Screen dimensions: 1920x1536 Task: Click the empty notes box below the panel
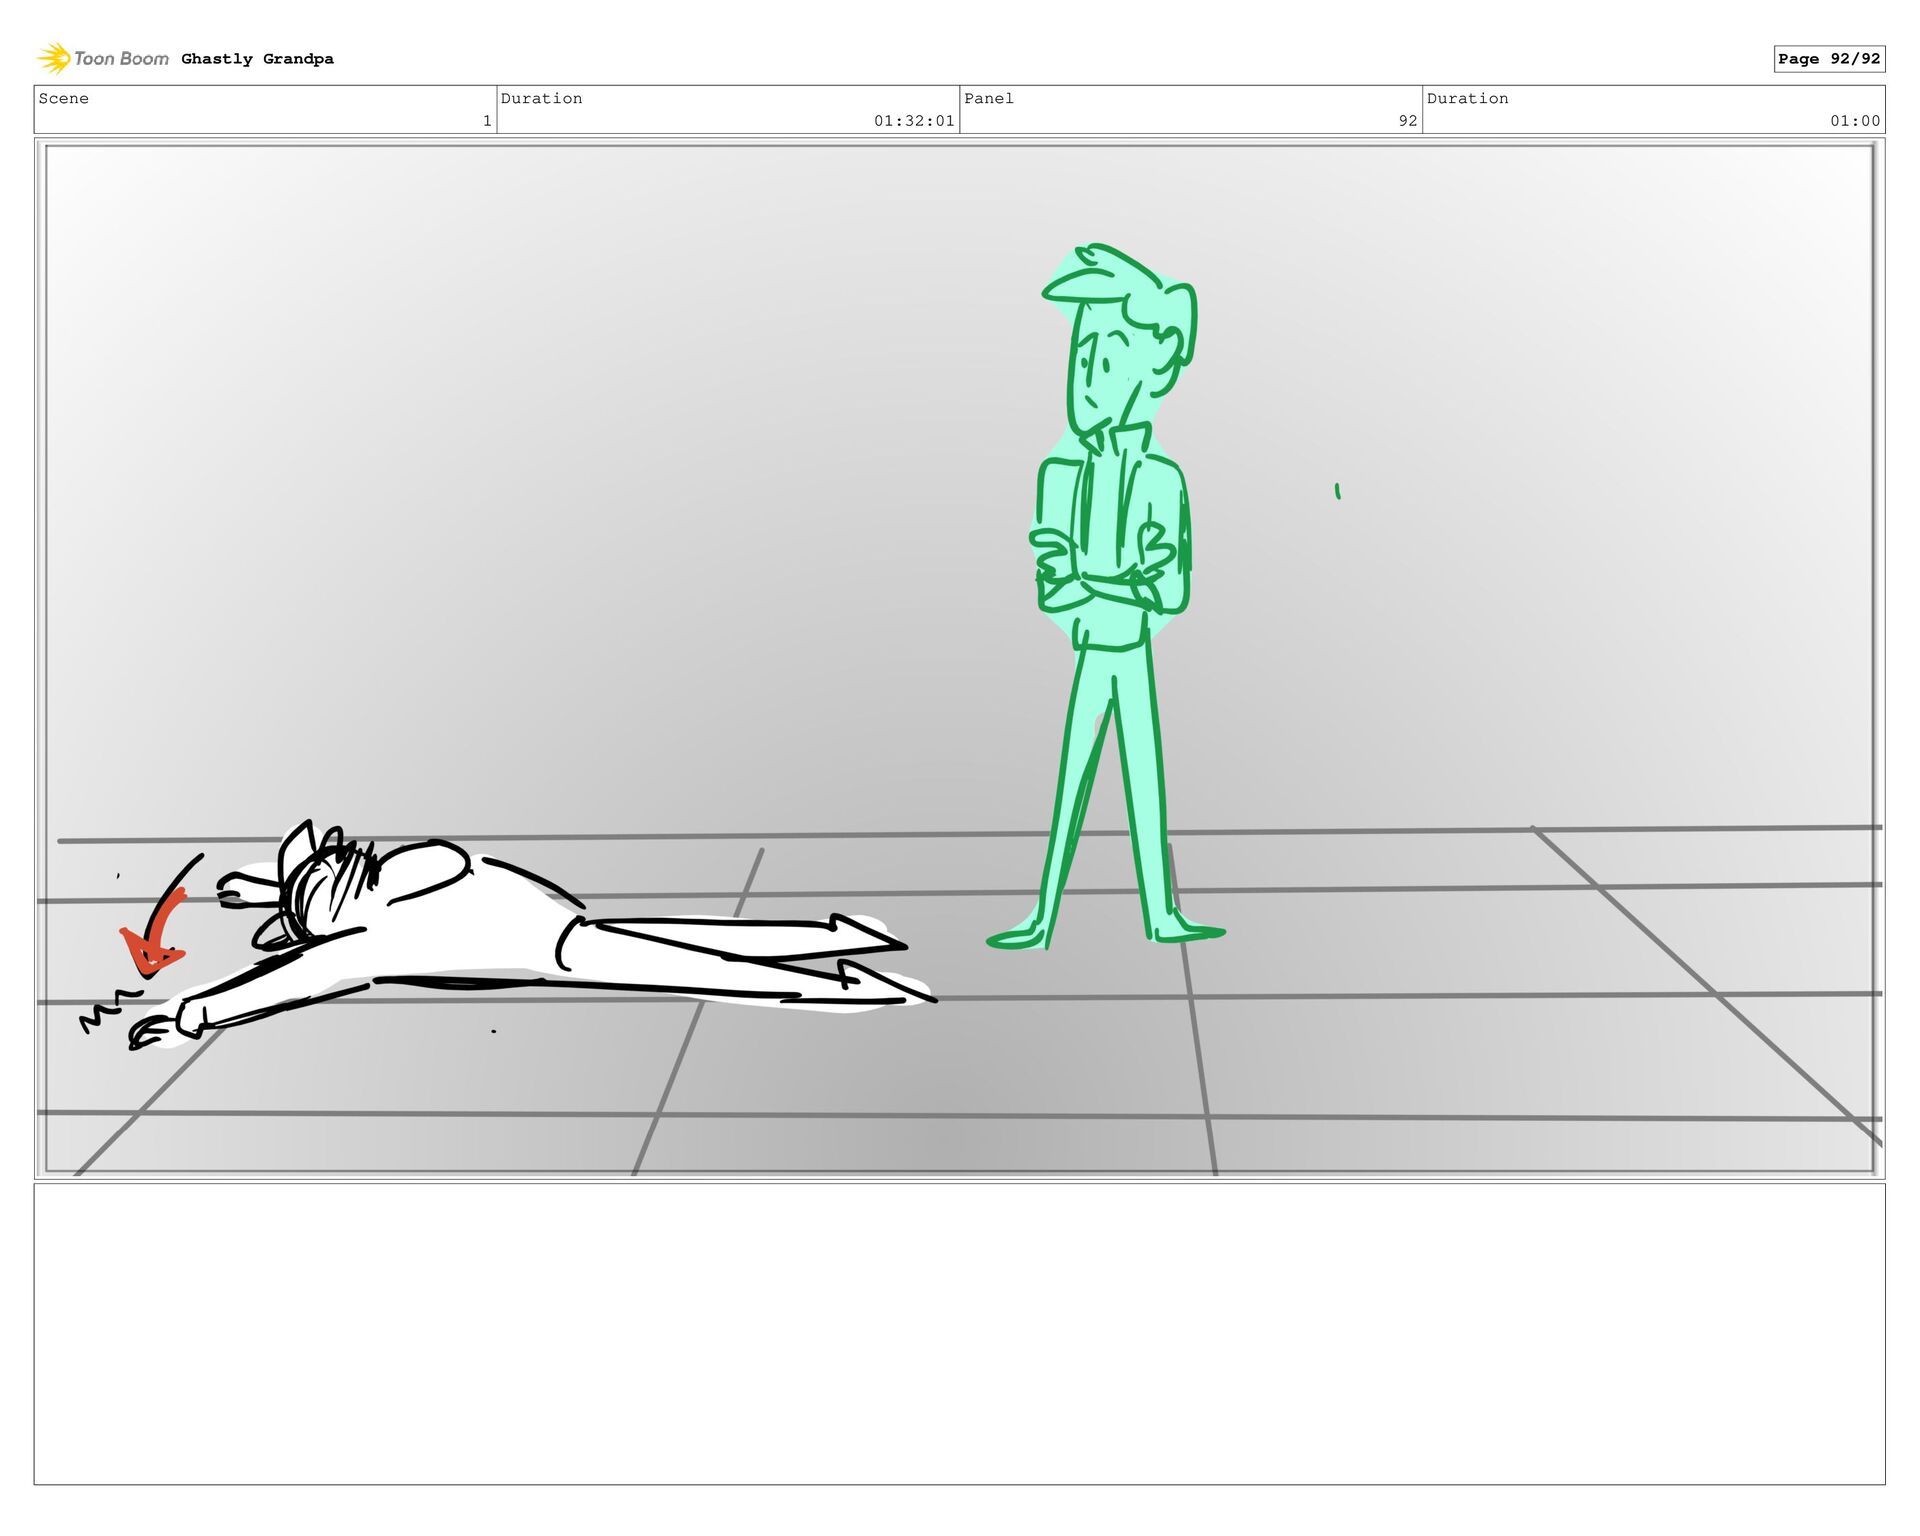960,1334
